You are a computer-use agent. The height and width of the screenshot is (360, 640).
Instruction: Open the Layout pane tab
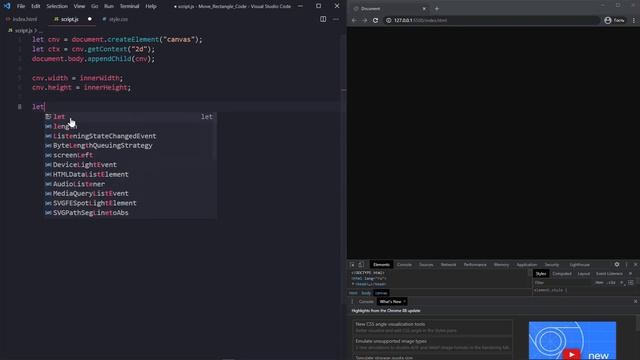point(584,273)
